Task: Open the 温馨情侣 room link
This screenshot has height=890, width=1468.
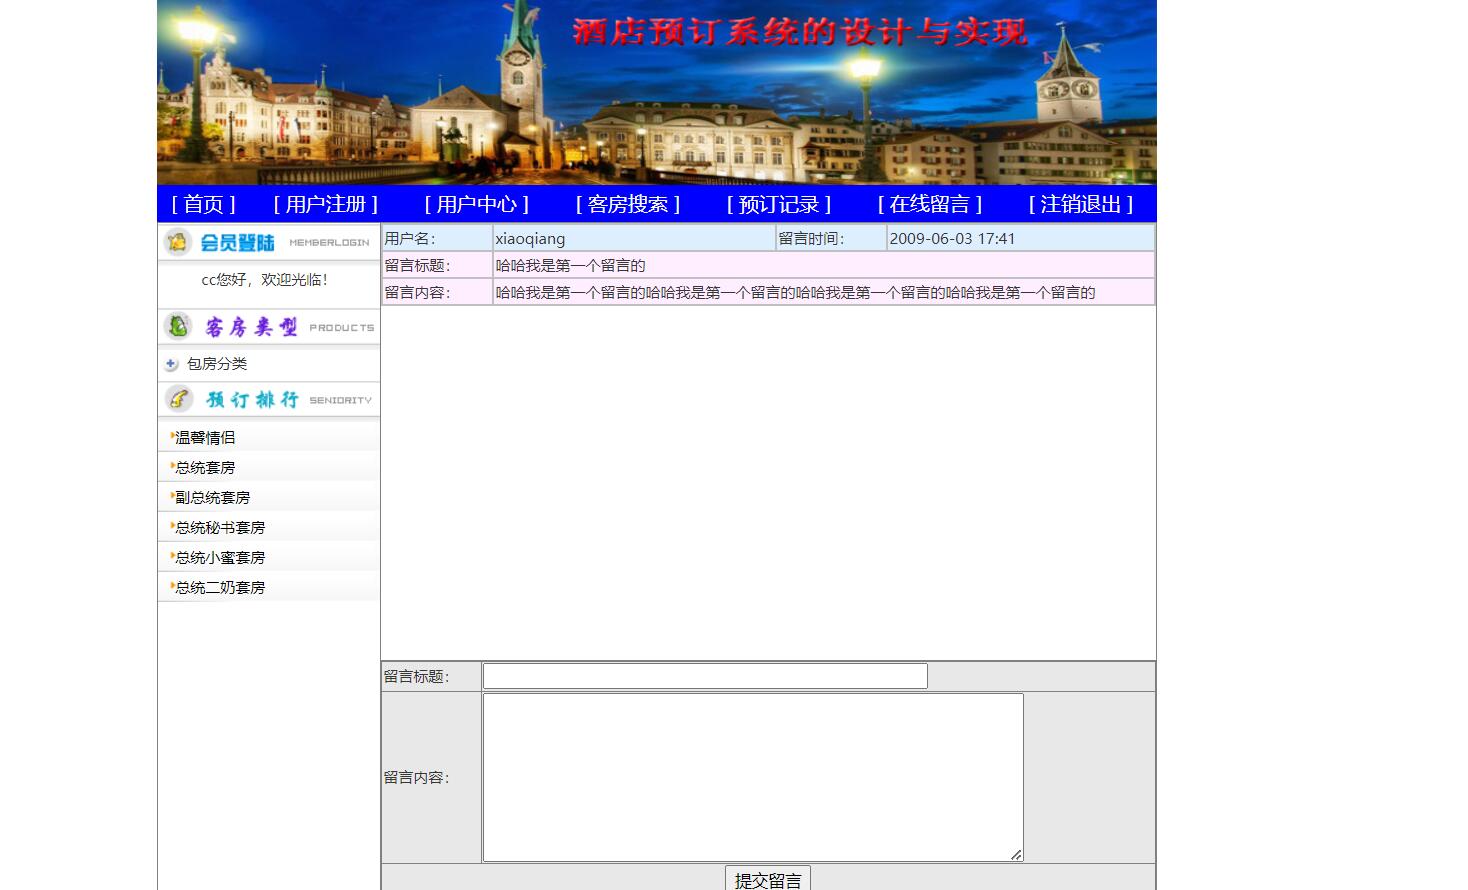Action: coord(205,437)
